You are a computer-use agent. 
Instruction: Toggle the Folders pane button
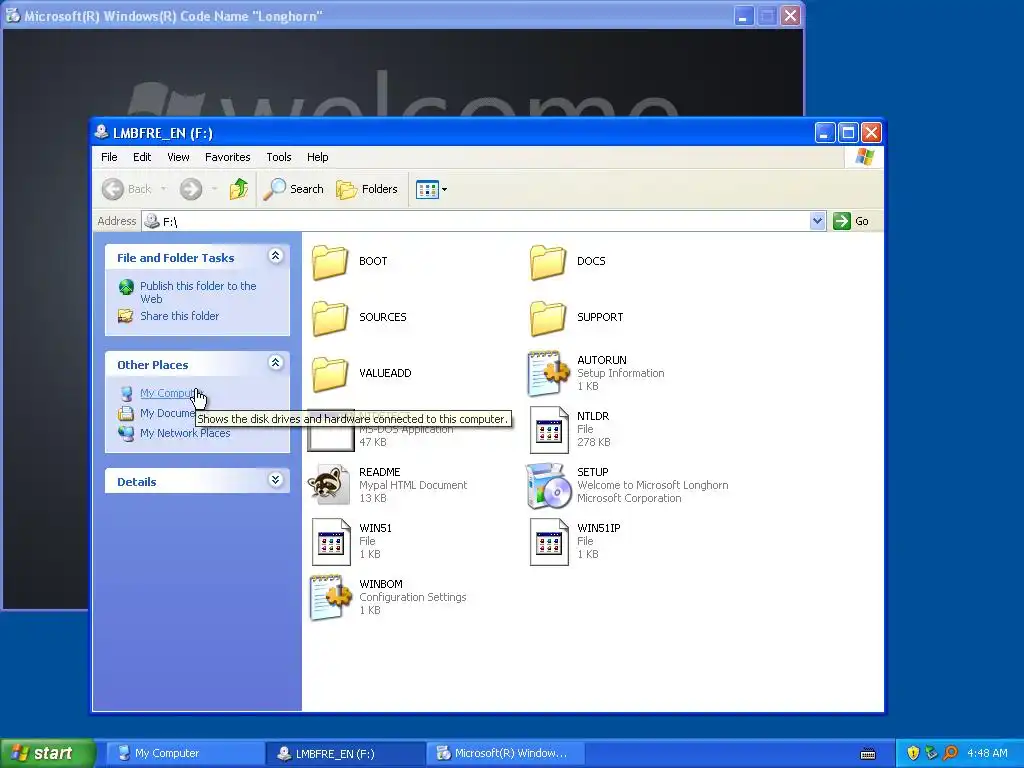click(x=367, y=189)
